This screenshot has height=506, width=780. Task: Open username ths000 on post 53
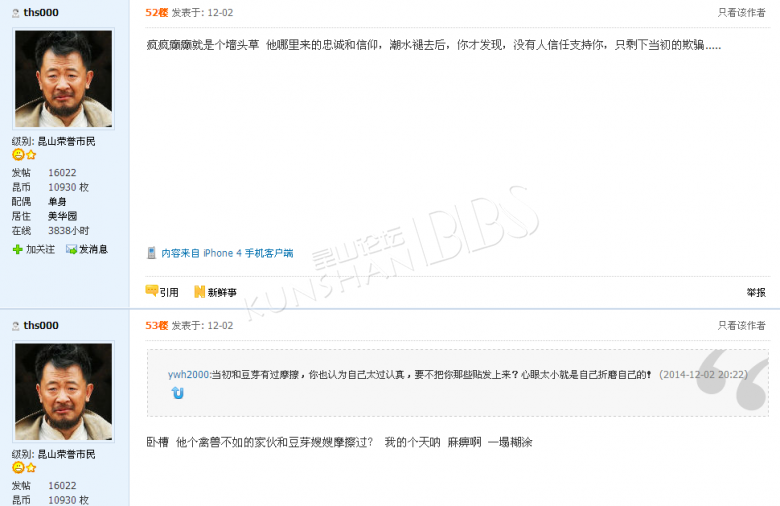[41, 325]
